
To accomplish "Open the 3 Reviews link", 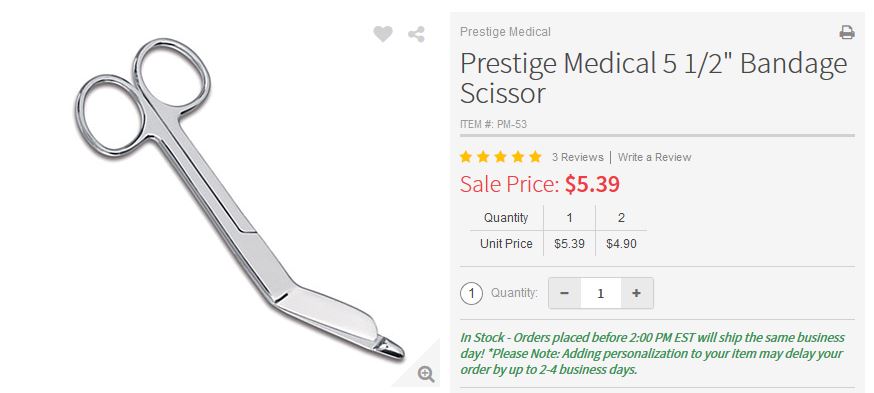I will coord(577,157).
